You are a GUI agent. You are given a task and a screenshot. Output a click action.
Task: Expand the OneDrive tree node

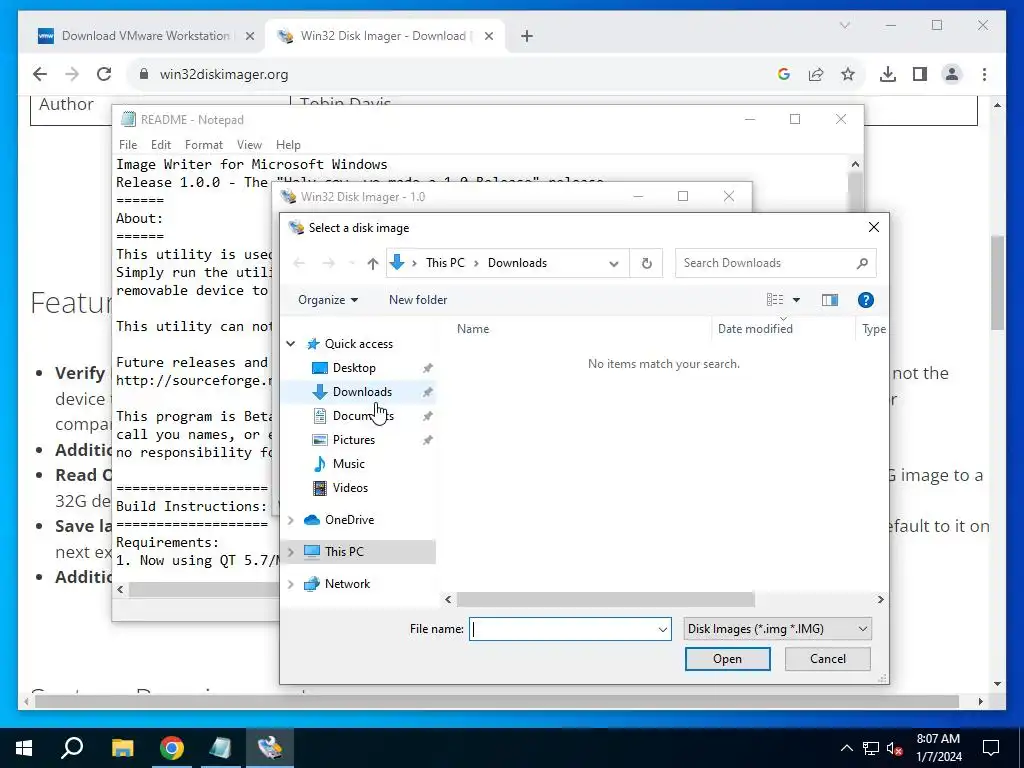tap(291, 520)
